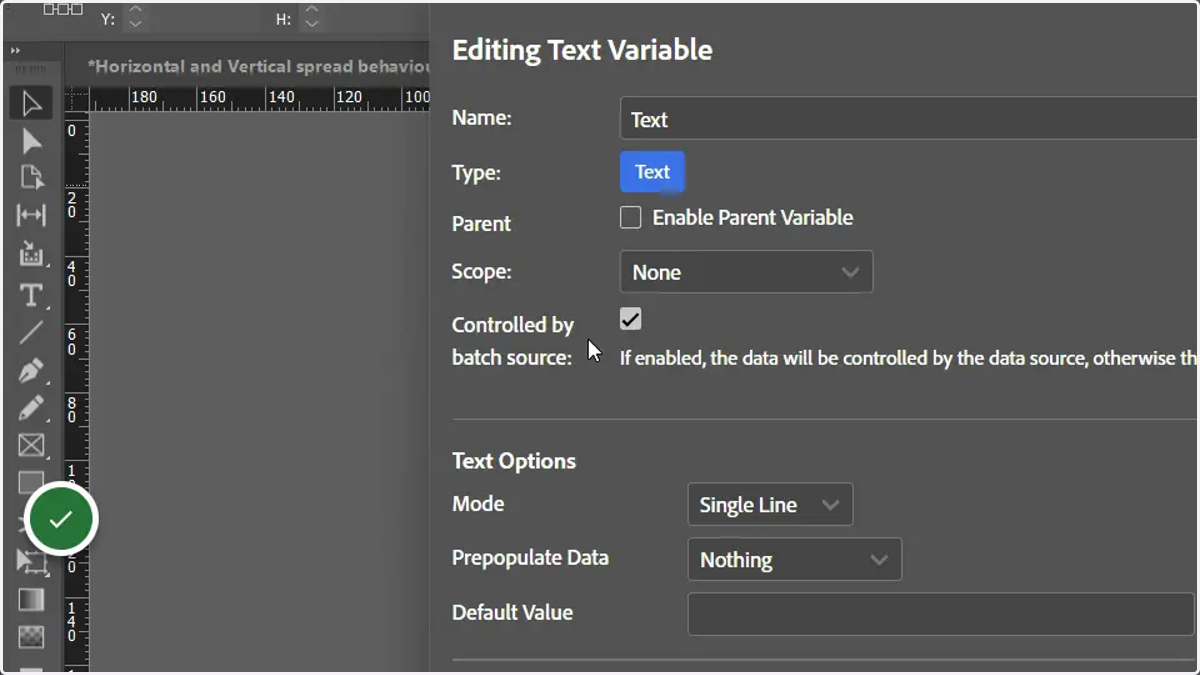Select the Direct Selection tool

(31, 141)
